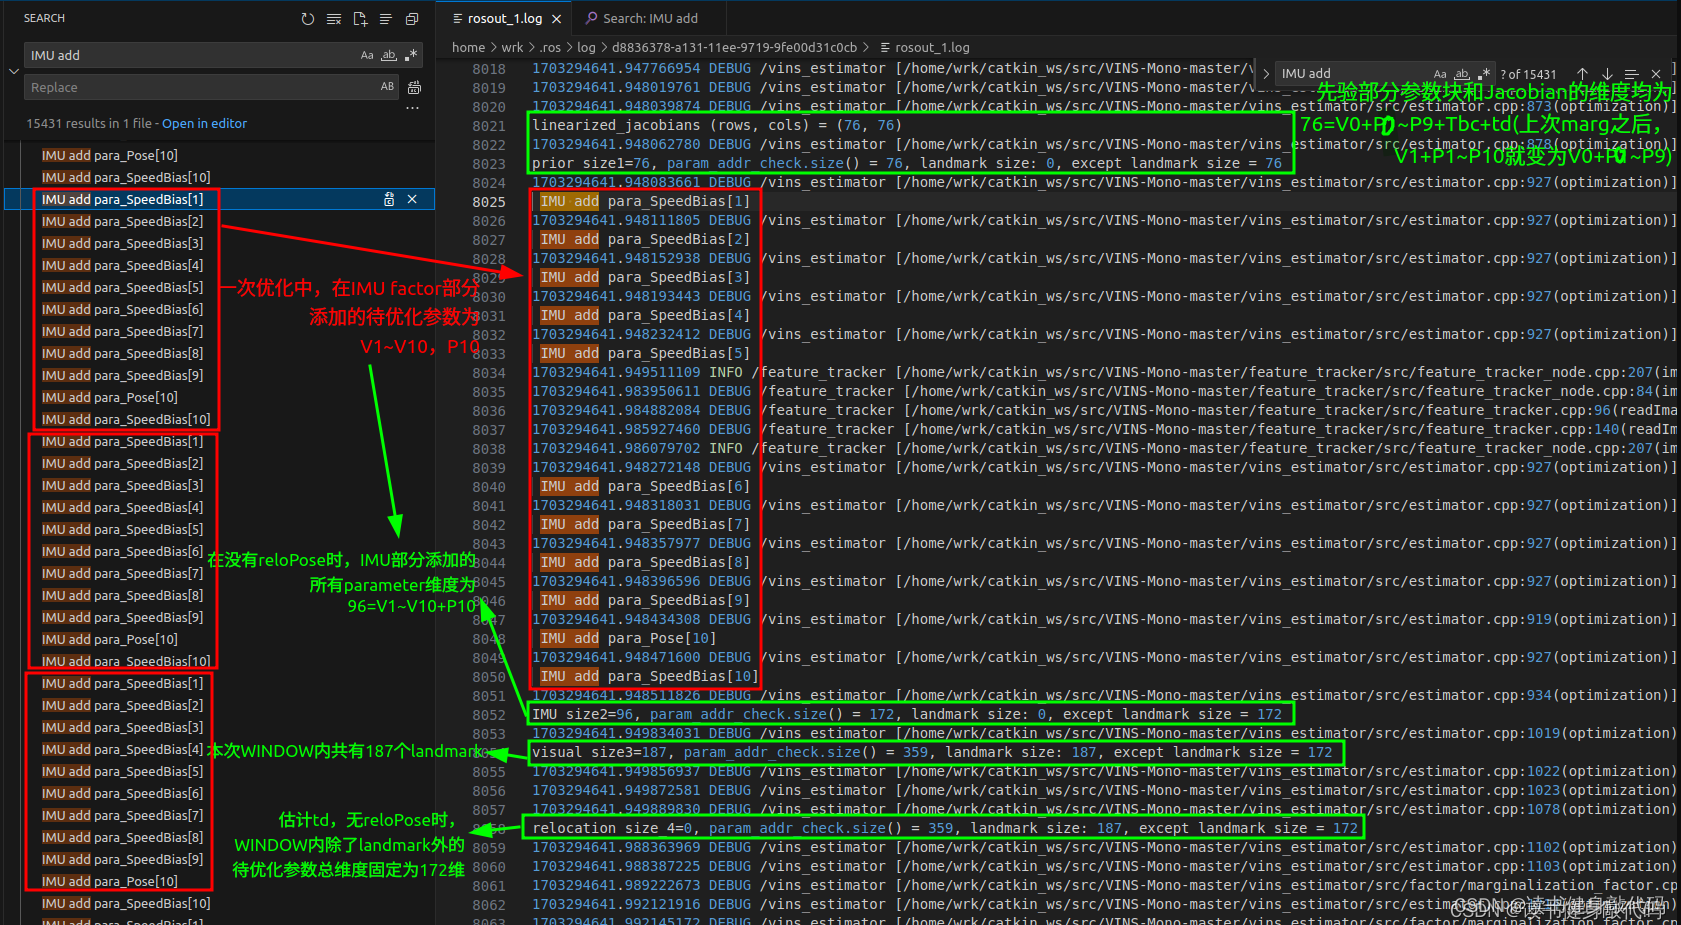Viewport: 1681px width, 925px height.
Task: Dismiss the selected para_SpeedBias[1] result
Action: (x=412, y=200)
